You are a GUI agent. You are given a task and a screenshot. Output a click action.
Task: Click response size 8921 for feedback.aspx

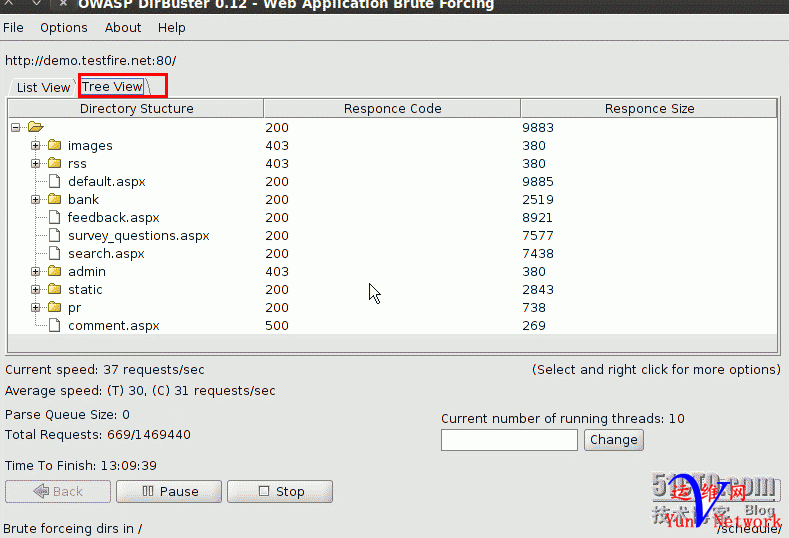point(537,218)
